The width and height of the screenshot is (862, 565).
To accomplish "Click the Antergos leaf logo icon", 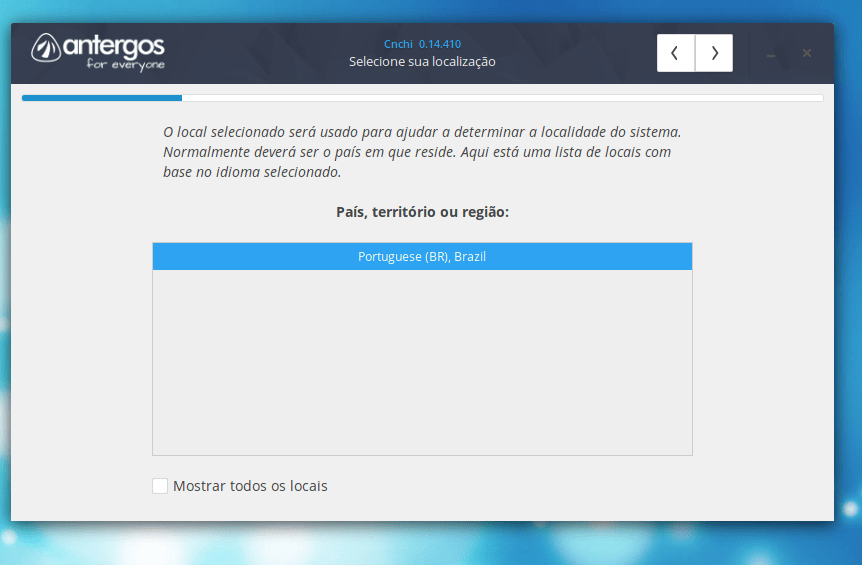I will (x=47, y=49).
